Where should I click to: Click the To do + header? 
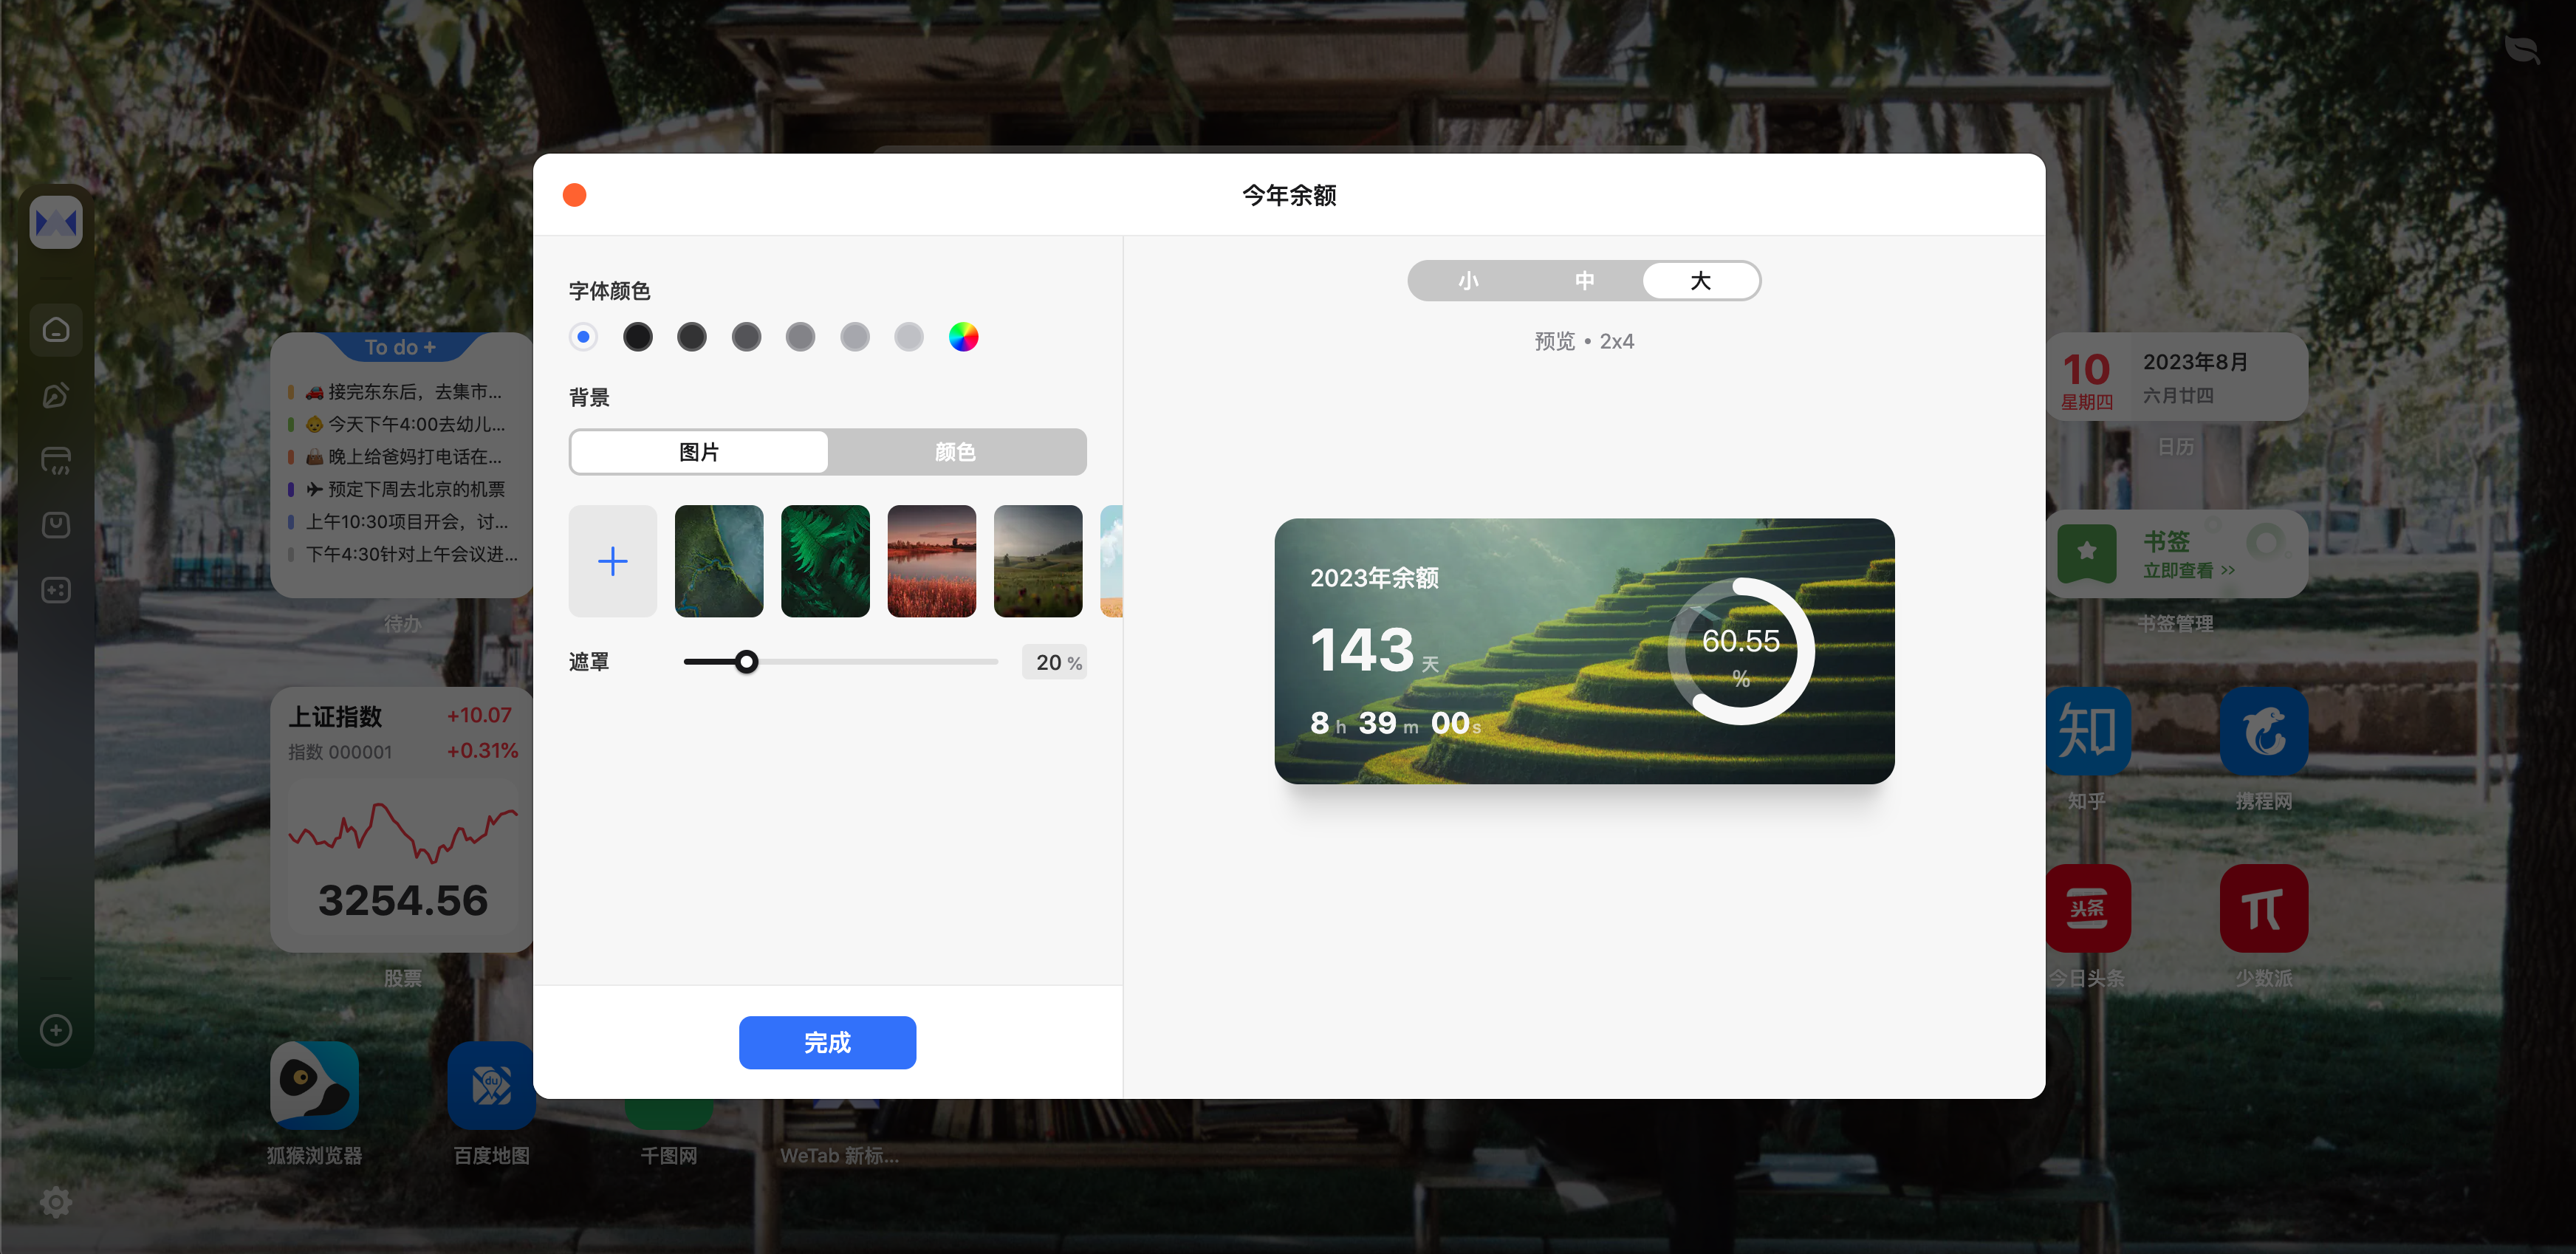point(400,347)
